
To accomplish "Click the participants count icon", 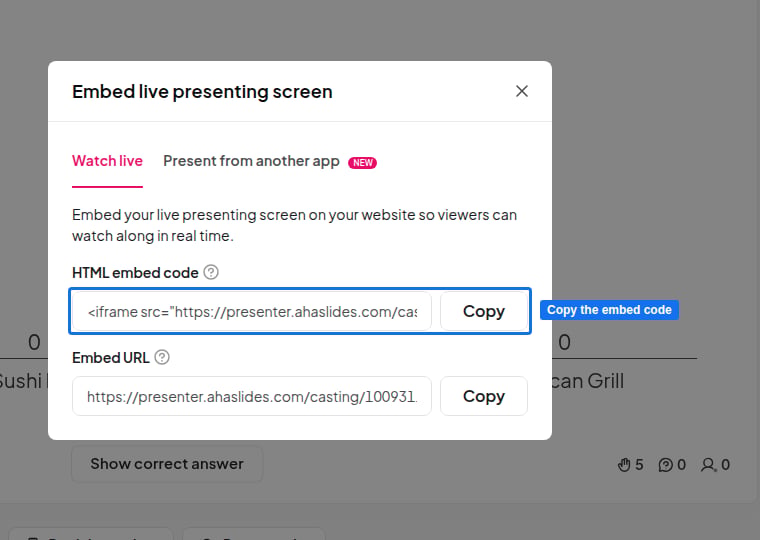I will point(708,465).
